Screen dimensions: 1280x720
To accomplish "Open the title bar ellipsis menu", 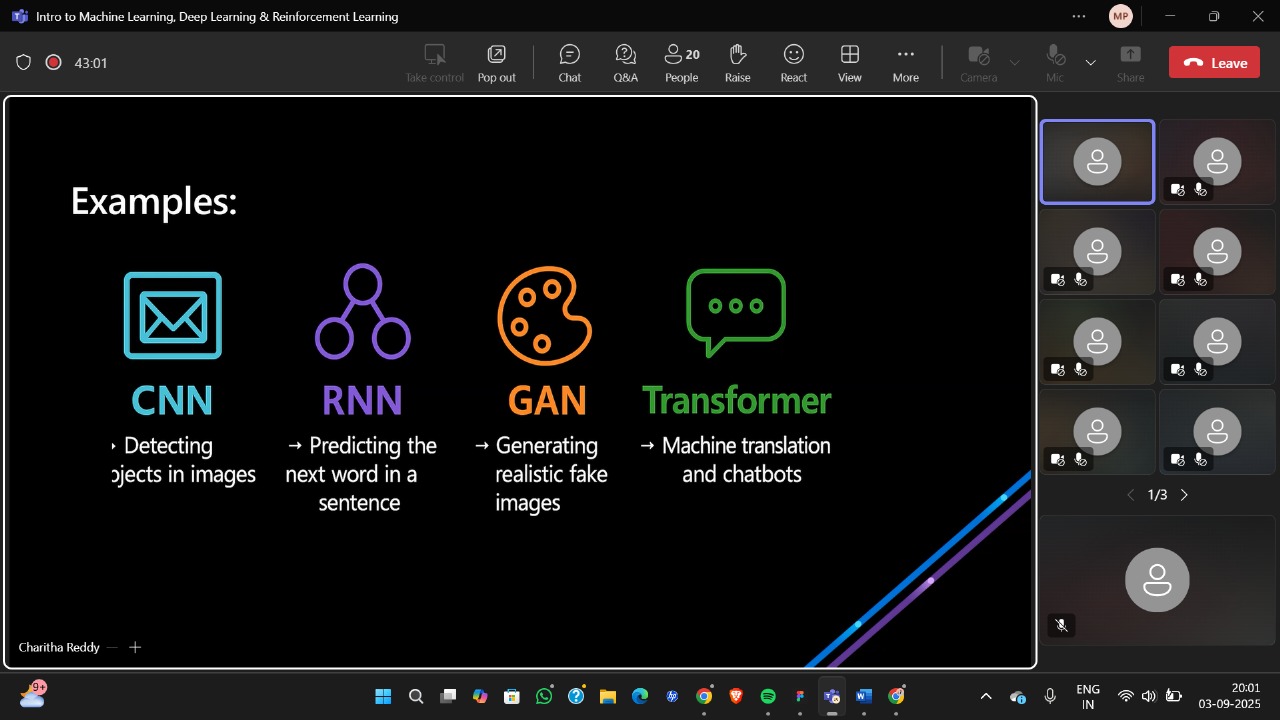I will pos(1079,16).
